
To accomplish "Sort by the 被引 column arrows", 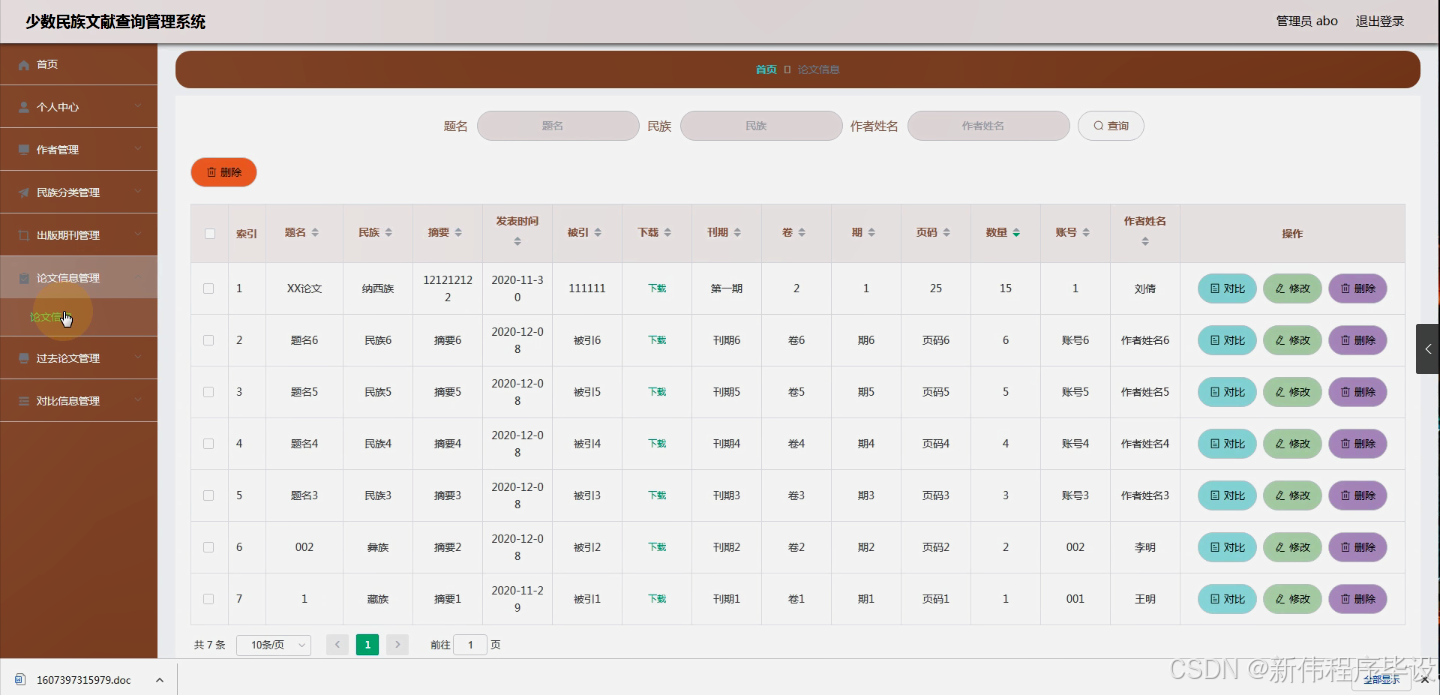I will [x=597, y=233].
